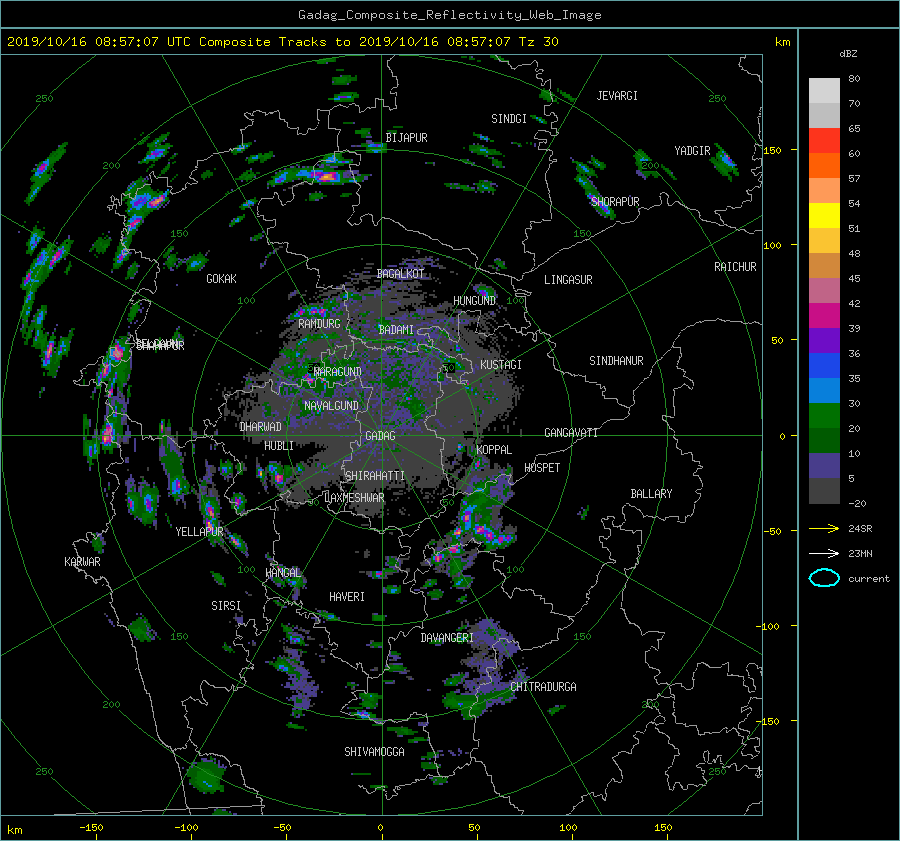This screenshot has width=900, height=841.
Task: Click the BADAMI city label
Action: [x=396, y=330]
